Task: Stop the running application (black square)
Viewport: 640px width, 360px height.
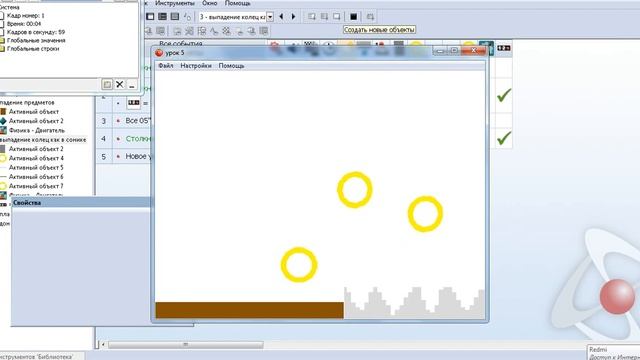Action: [x=353, y=17]
